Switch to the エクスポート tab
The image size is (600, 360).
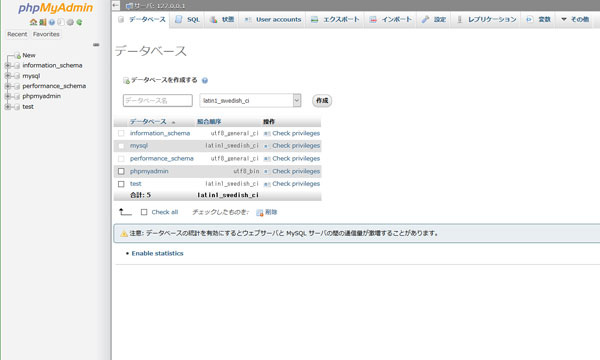coord(335,20)
